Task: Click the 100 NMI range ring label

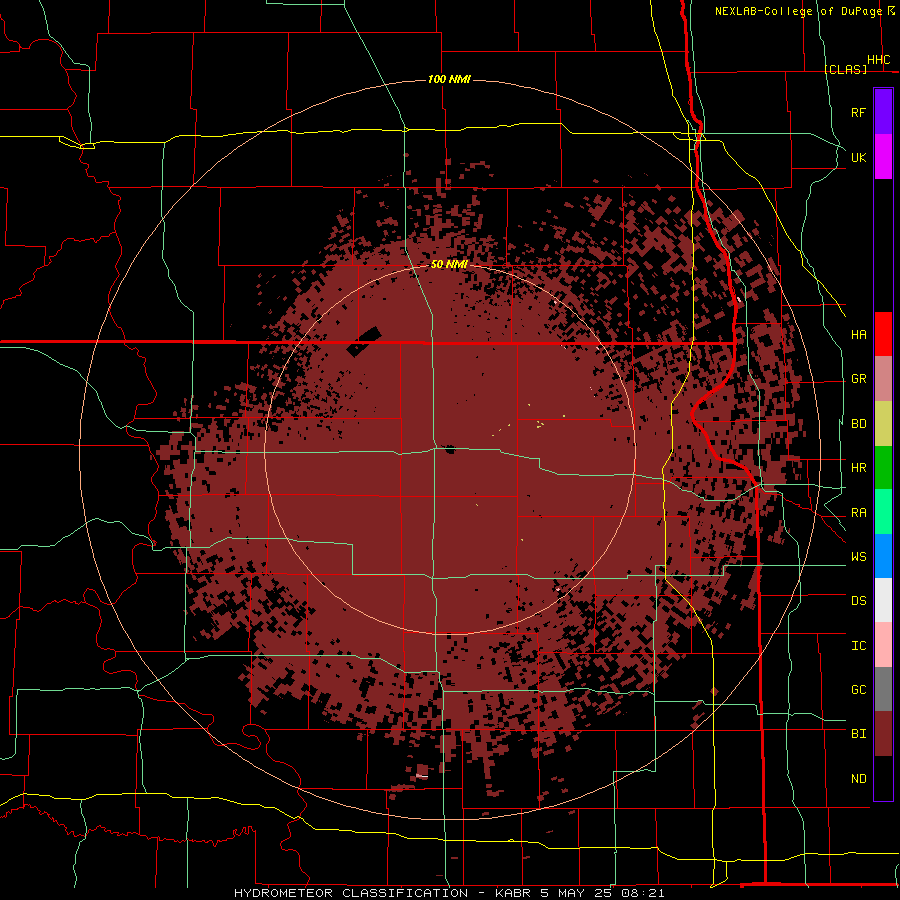Action: (449, 79)
